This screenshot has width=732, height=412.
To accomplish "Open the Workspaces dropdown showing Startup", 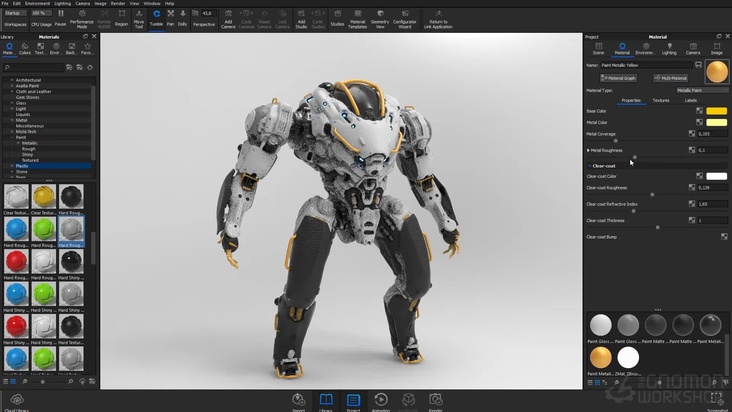I will (15, 13).
